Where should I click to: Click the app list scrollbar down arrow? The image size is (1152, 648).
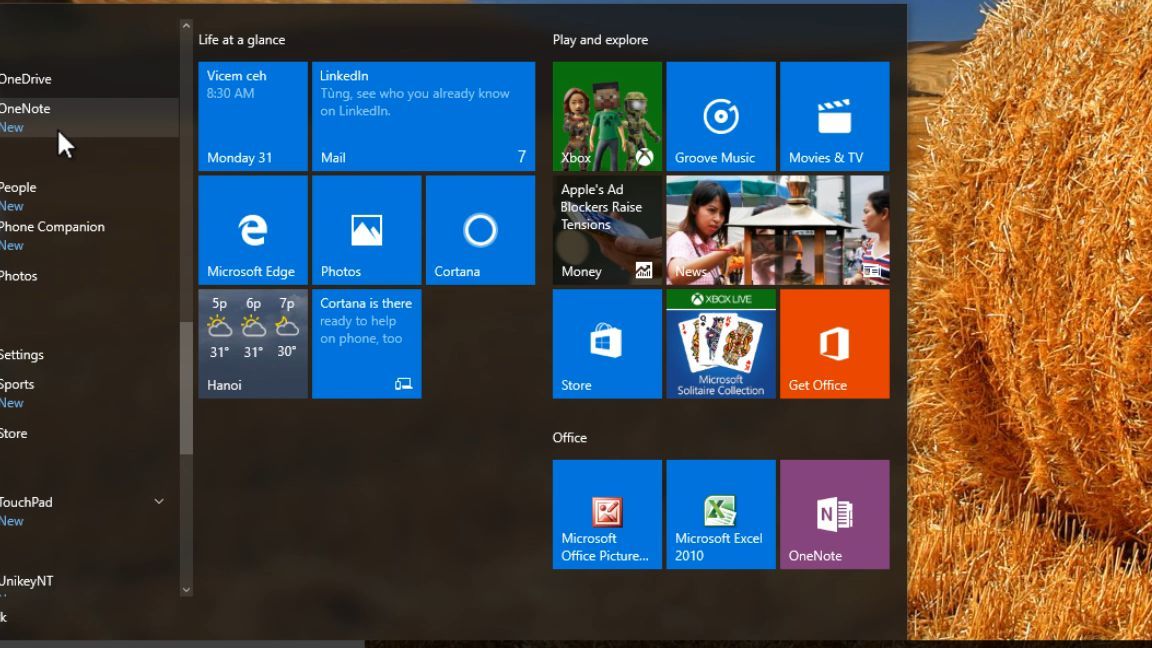[186, 589]
